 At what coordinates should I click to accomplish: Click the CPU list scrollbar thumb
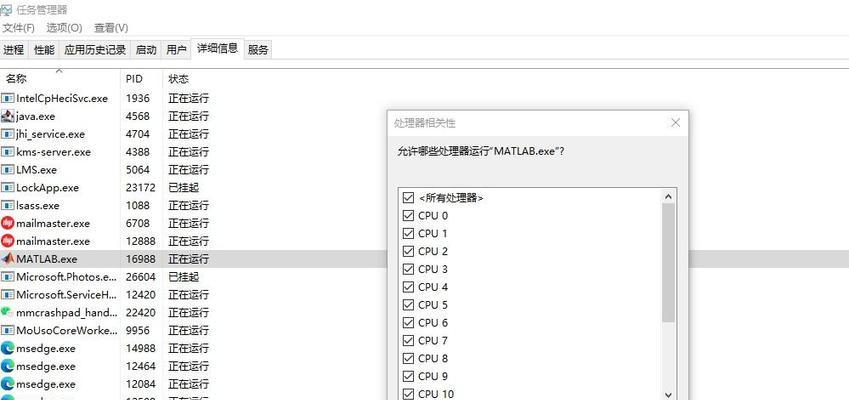(x=668, y=263)
